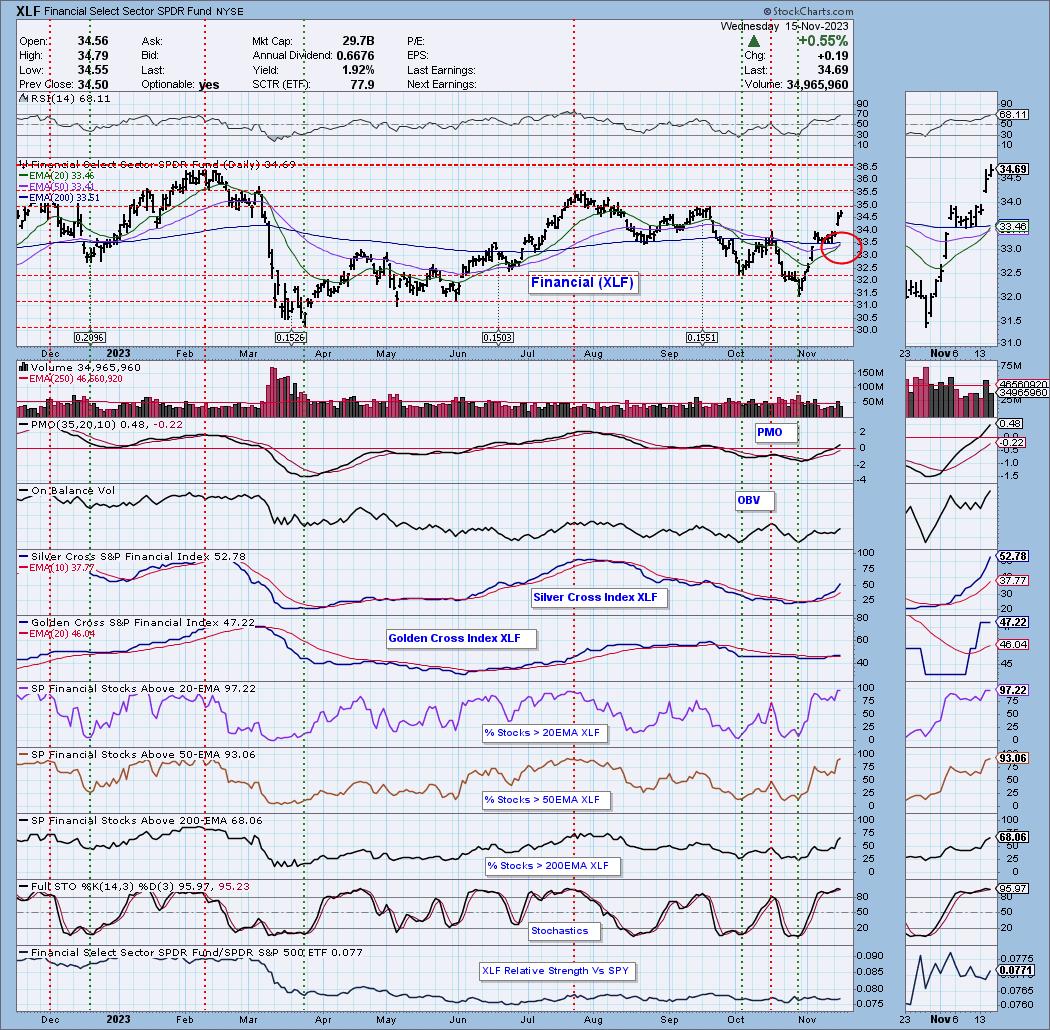This screenshot has height=1030, width=1050.
Task: Click the 95.97 stochastic value tag on right
Action: (1012, 889)
